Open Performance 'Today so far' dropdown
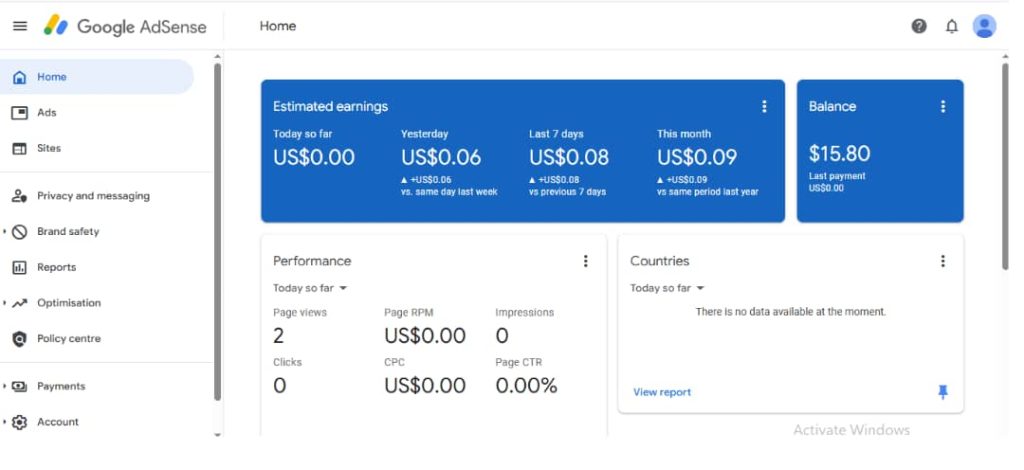The width and height of the screenshot is (1024, 470). [x=310, y=288]
